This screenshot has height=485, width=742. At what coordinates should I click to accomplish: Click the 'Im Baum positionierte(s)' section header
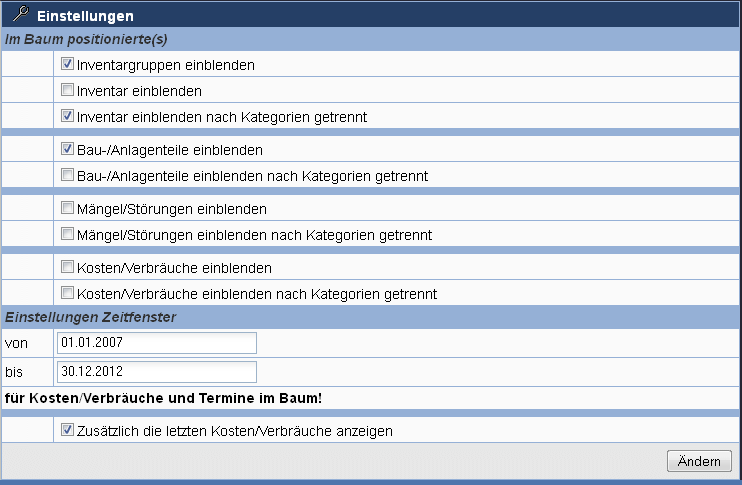85,39
